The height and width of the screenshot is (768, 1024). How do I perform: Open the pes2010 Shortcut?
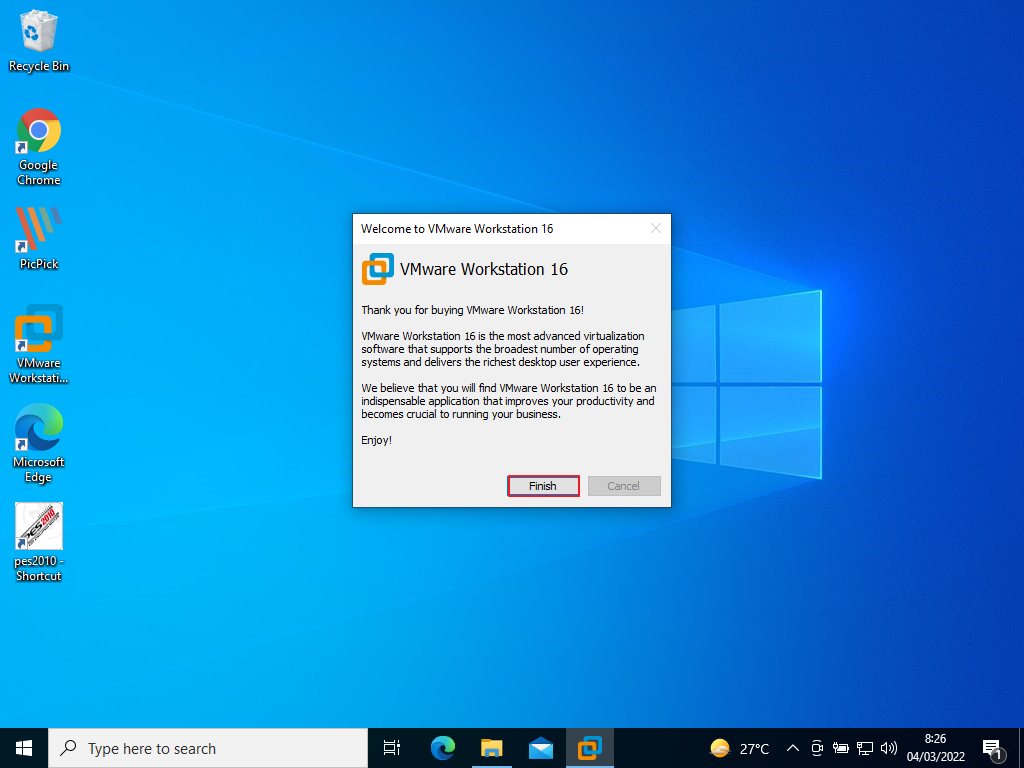point(38,526)
